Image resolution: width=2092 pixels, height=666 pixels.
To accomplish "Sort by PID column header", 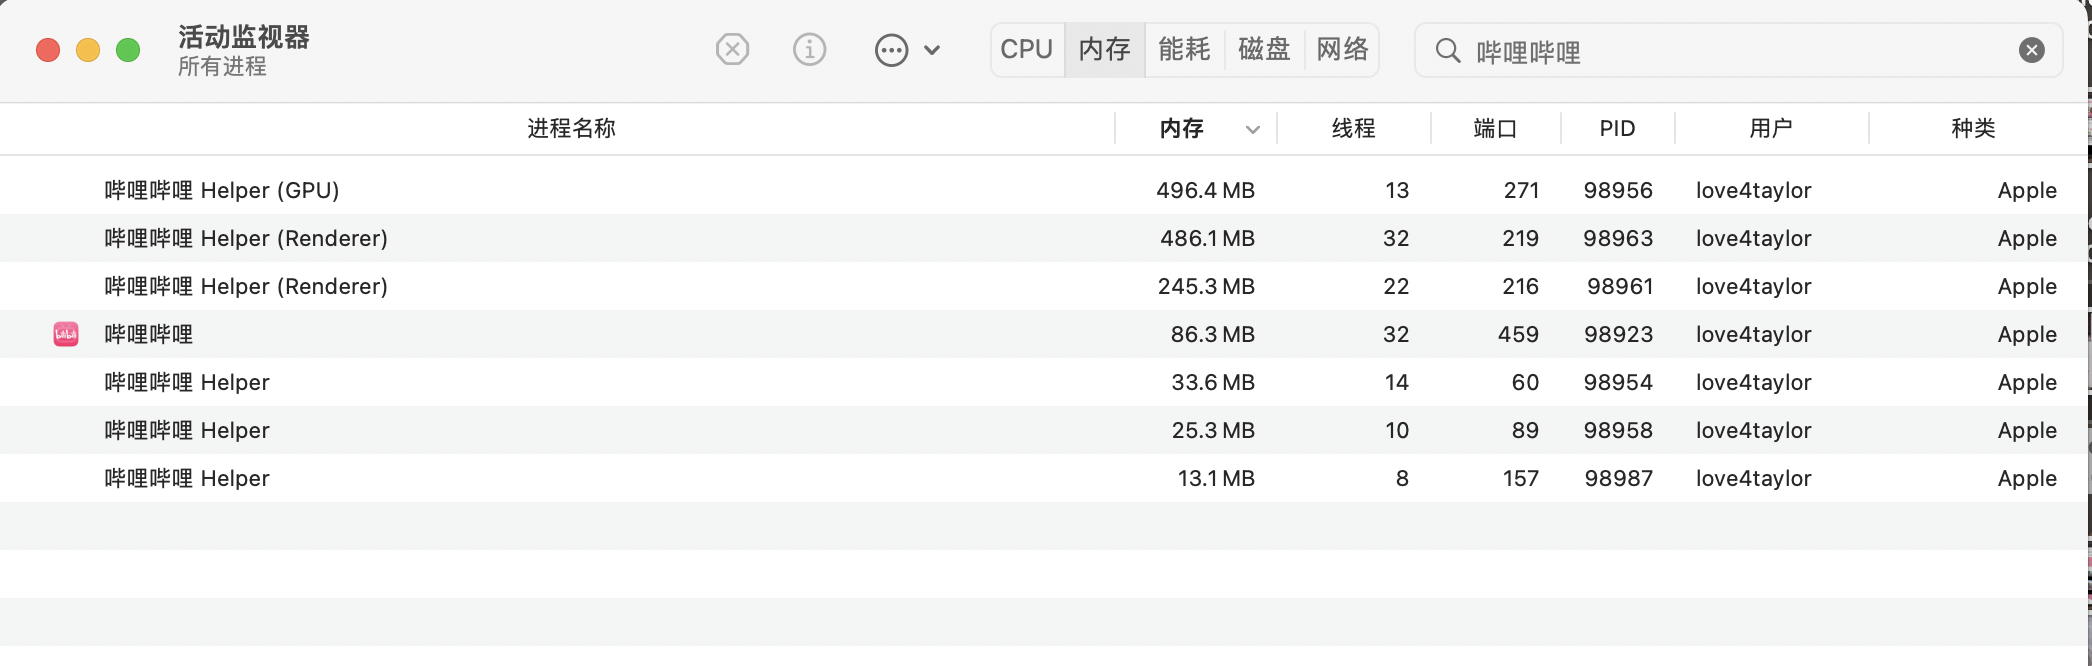I will click(1617, 128).
